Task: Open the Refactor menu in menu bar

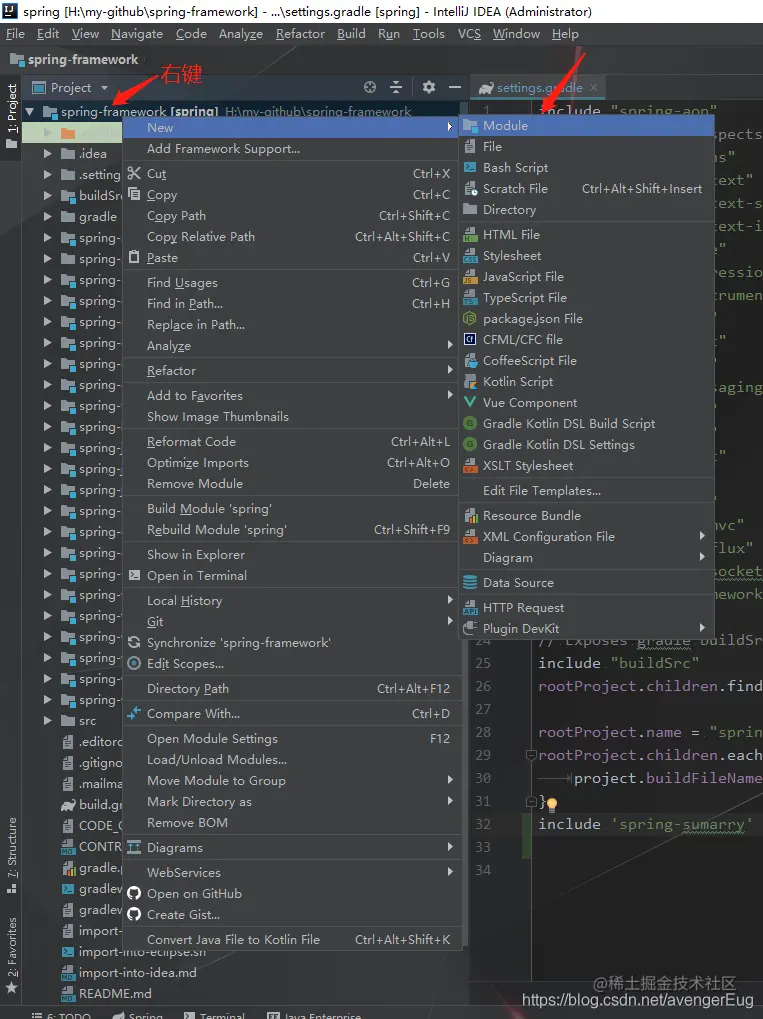Action: click(x=300, y=34)
